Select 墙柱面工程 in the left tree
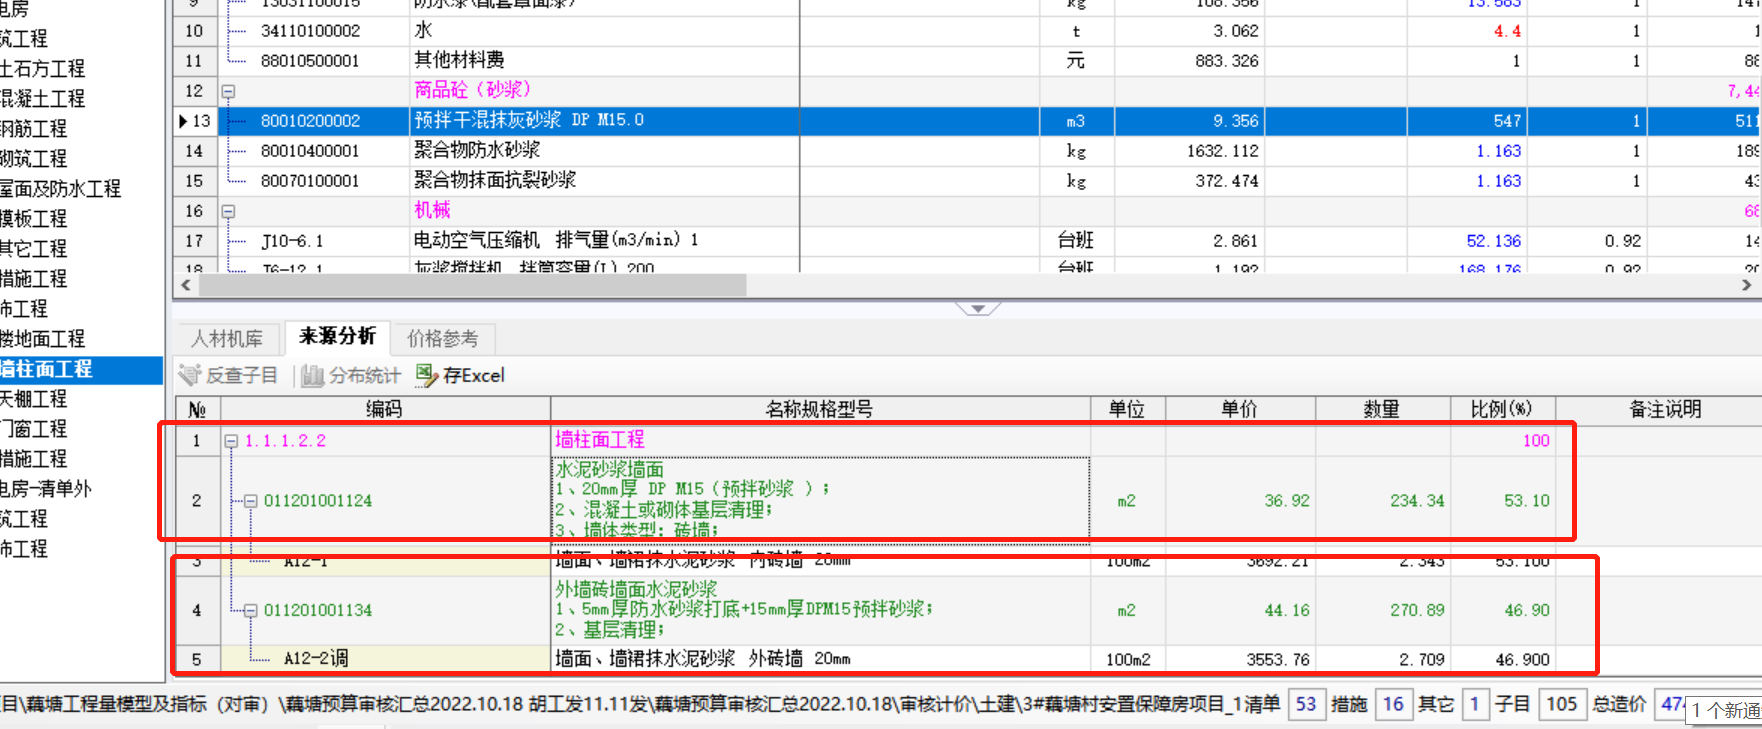Viewport: 1762px width, 729px height. (80, 369)
